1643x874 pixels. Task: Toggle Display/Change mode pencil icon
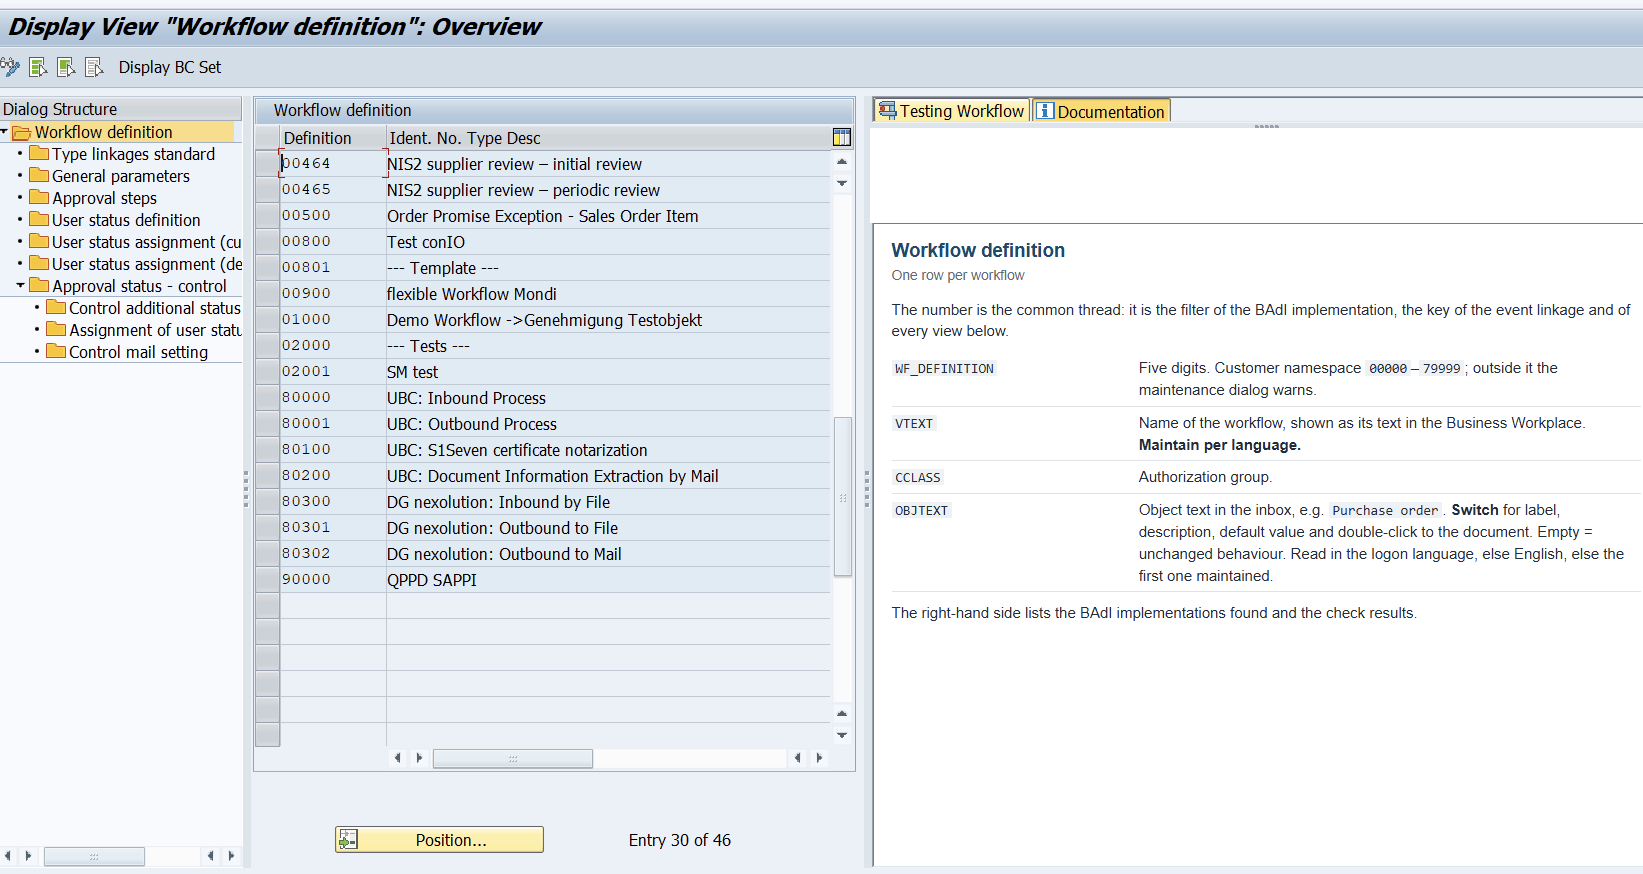(10, 67)
